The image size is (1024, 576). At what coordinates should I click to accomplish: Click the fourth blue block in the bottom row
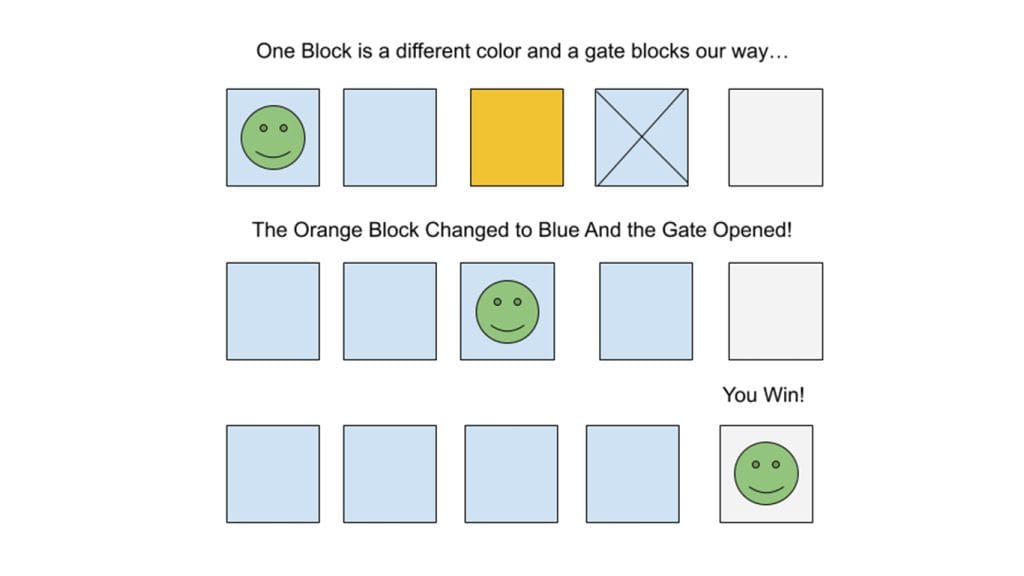coord(632,474)
